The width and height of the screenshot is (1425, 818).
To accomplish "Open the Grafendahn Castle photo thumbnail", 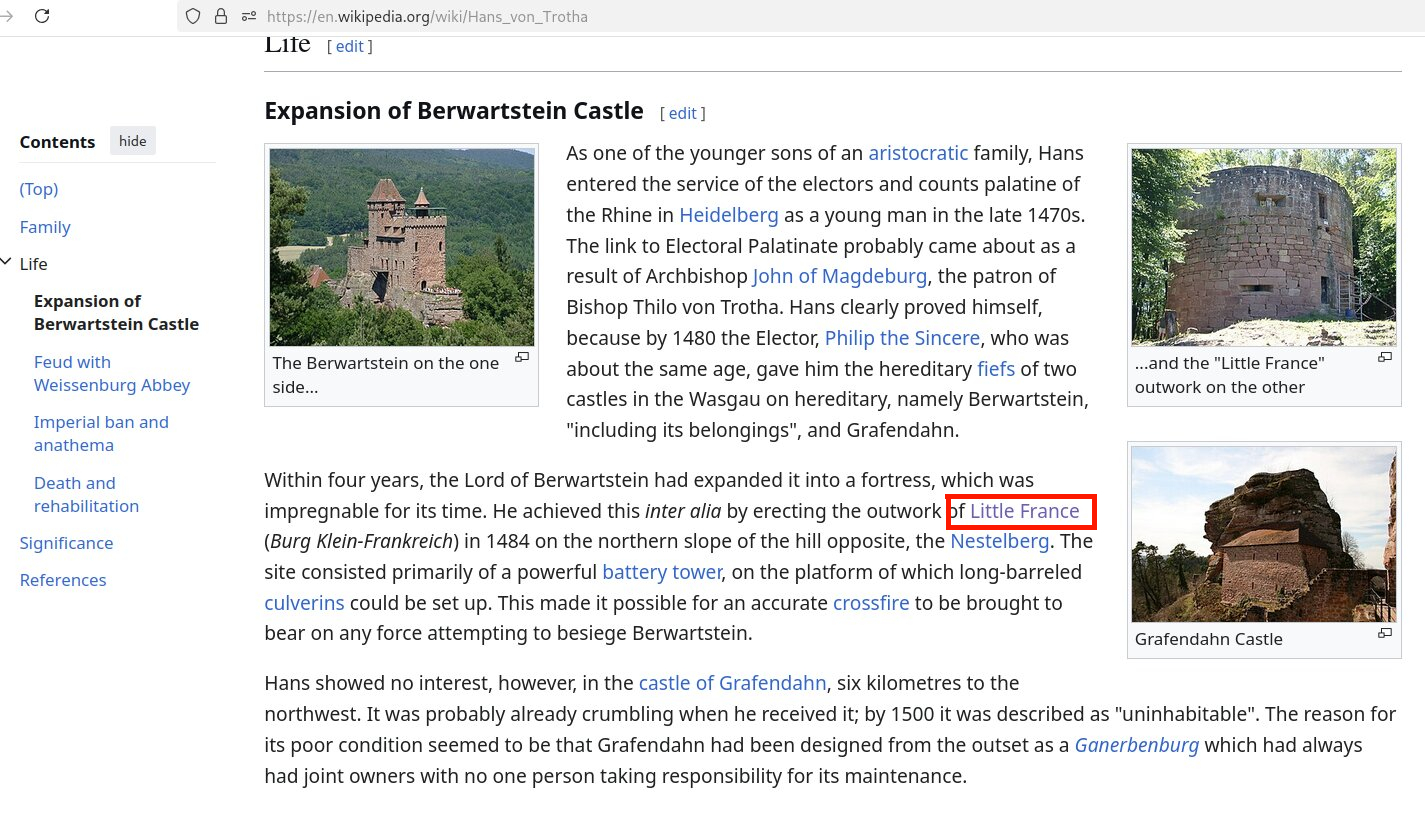I will coord(1263,534).
